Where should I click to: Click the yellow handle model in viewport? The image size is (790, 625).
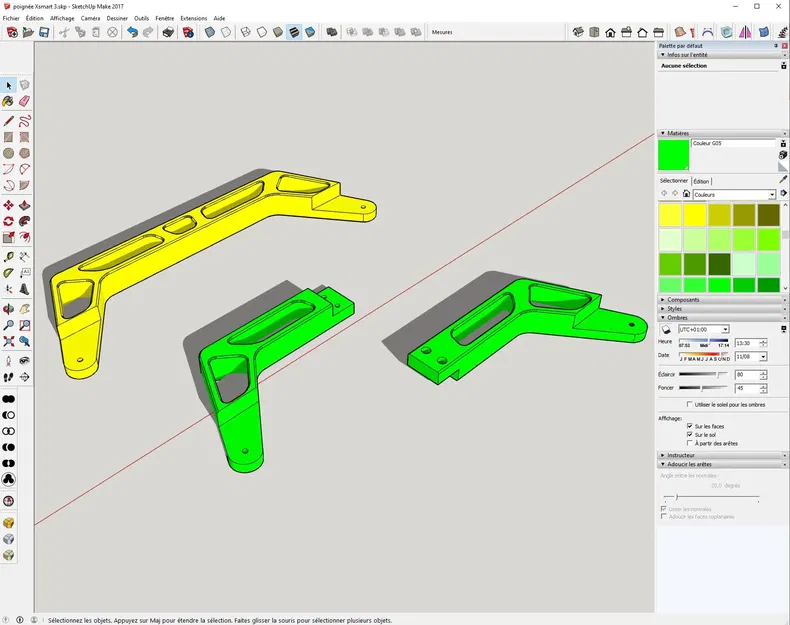[x=191, y=237]
